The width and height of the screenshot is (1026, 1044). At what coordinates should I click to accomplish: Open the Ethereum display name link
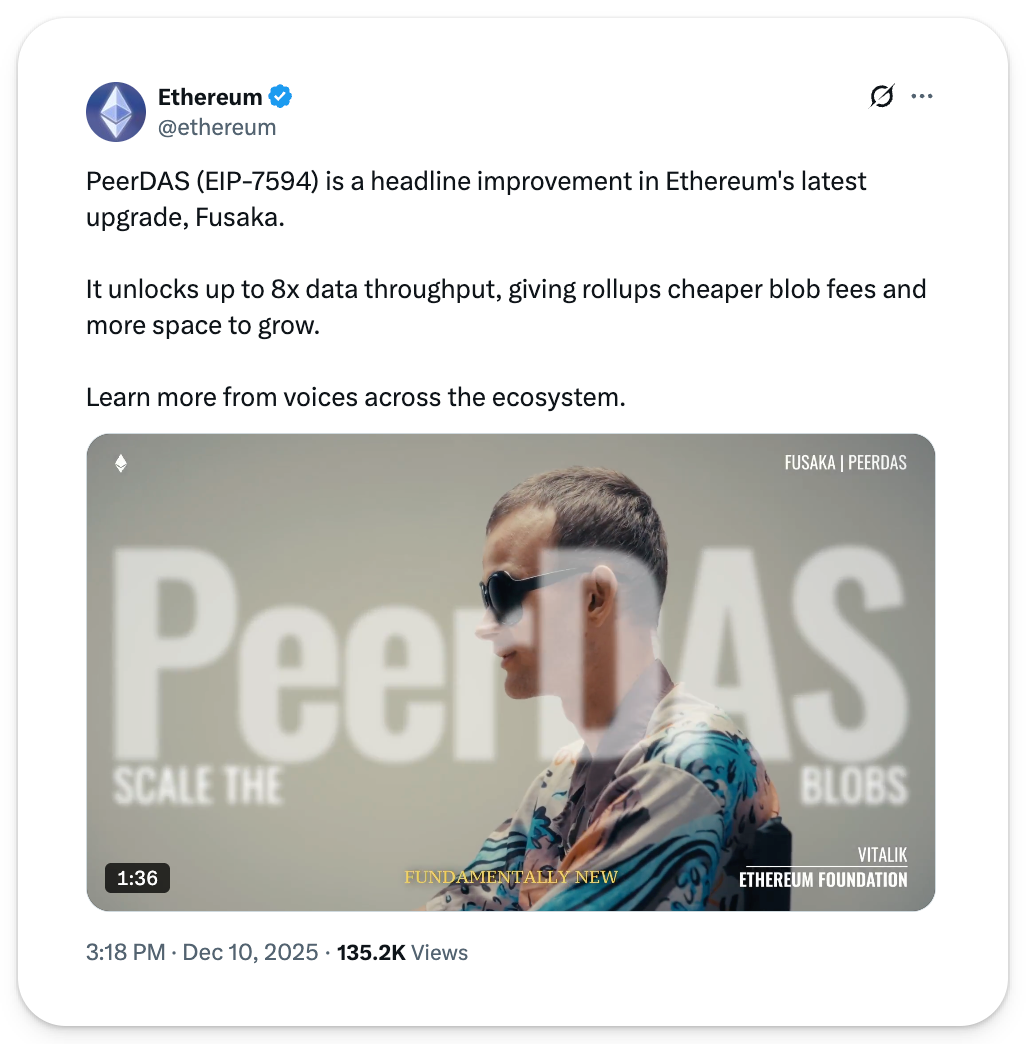pos(210,97)
